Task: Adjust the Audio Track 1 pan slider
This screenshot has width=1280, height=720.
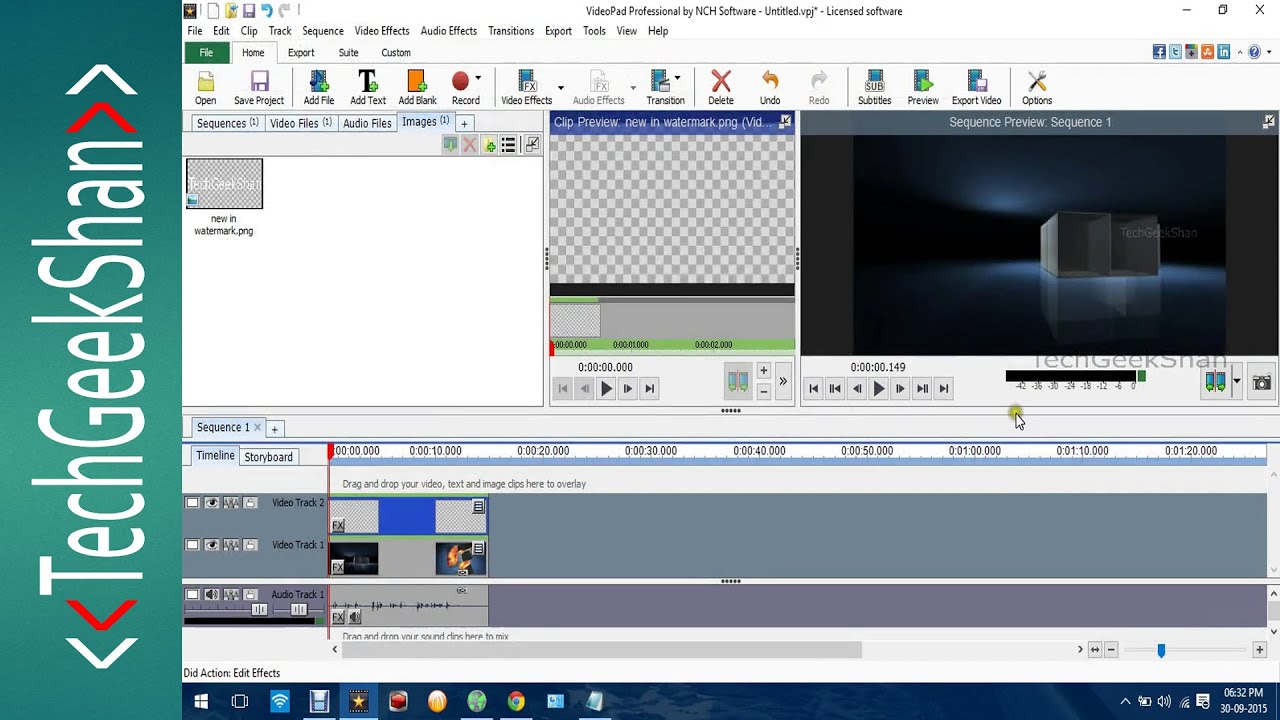Action: 298,609
